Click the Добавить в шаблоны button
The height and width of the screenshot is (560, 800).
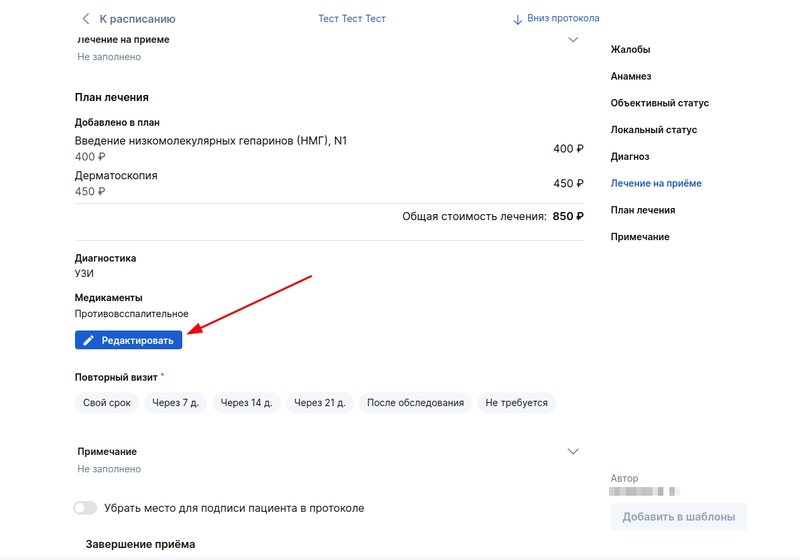tap(679, 517)
